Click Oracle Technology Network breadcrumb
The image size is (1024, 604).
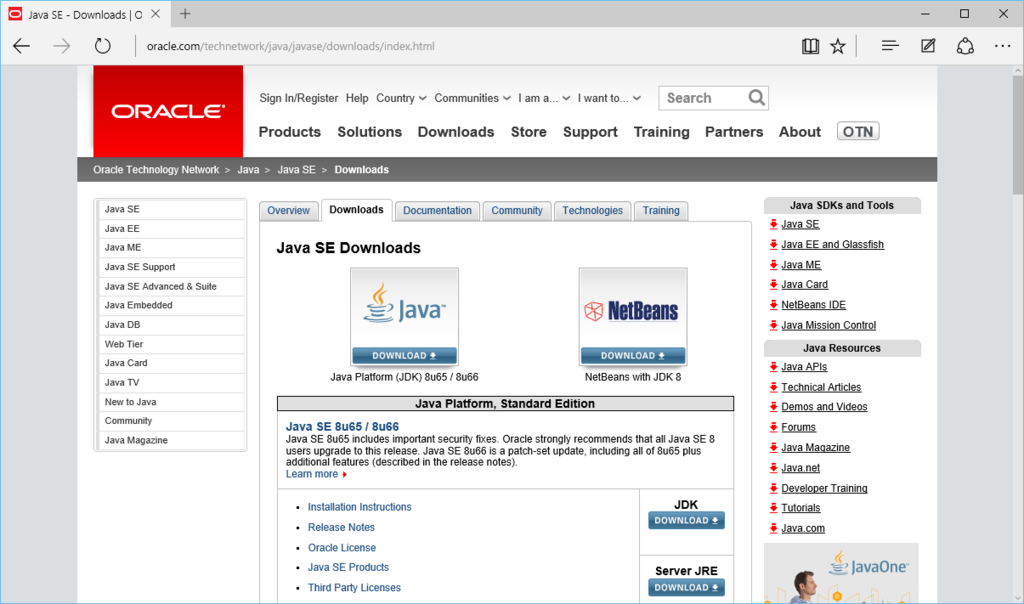coord(156,170)
